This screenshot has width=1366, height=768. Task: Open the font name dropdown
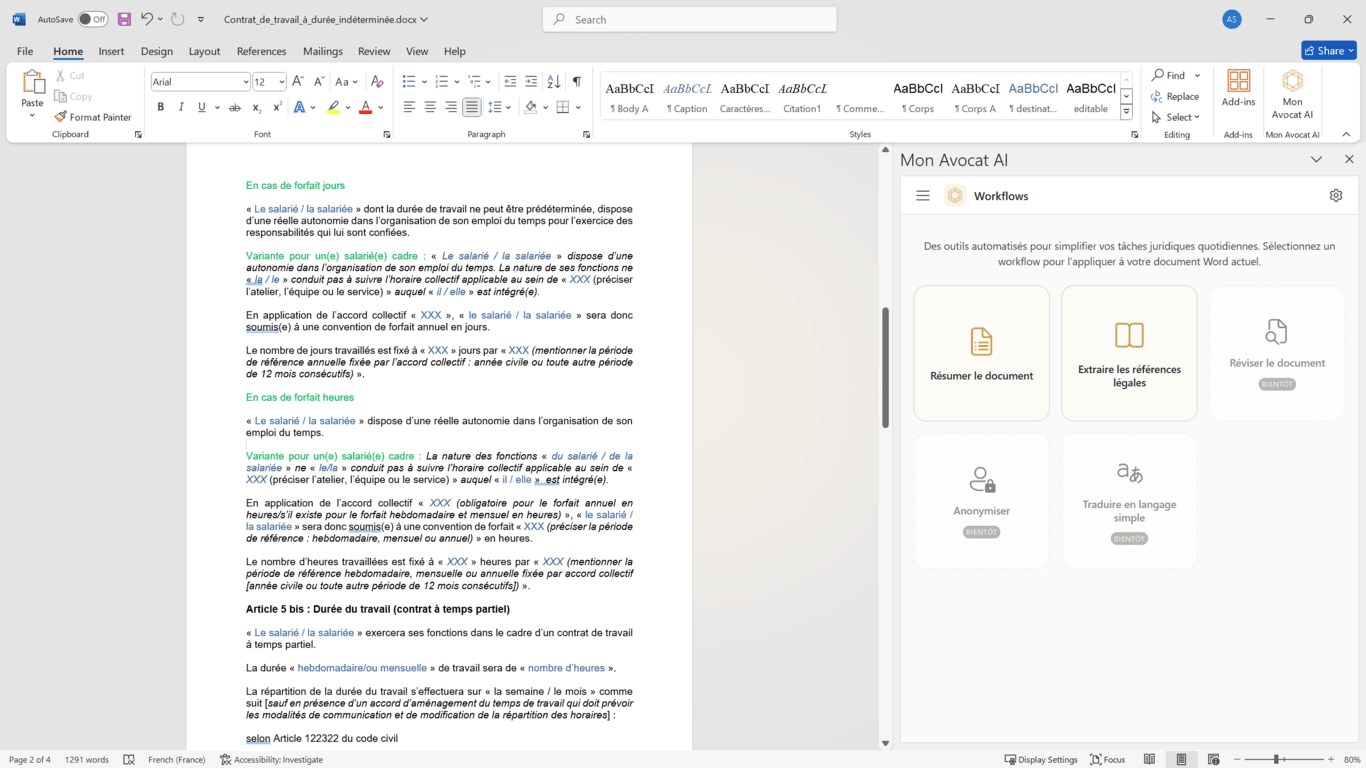246,82
